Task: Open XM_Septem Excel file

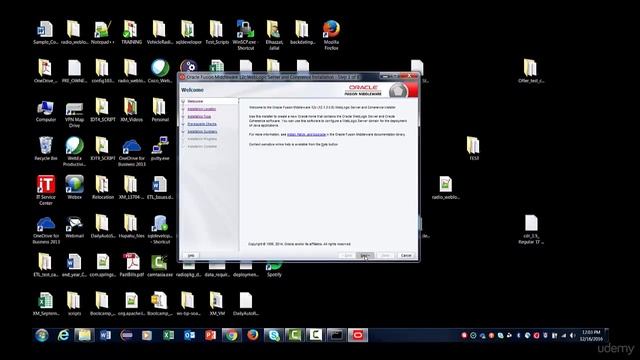Action: 45,304
